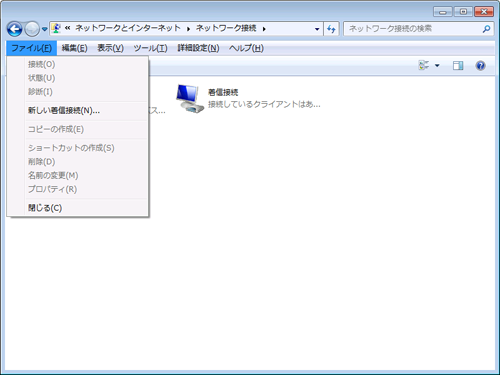Select ネットワークとインターネット breadcrumb
The height and width of the screenshot is (375, 500).
coord(128,28)
